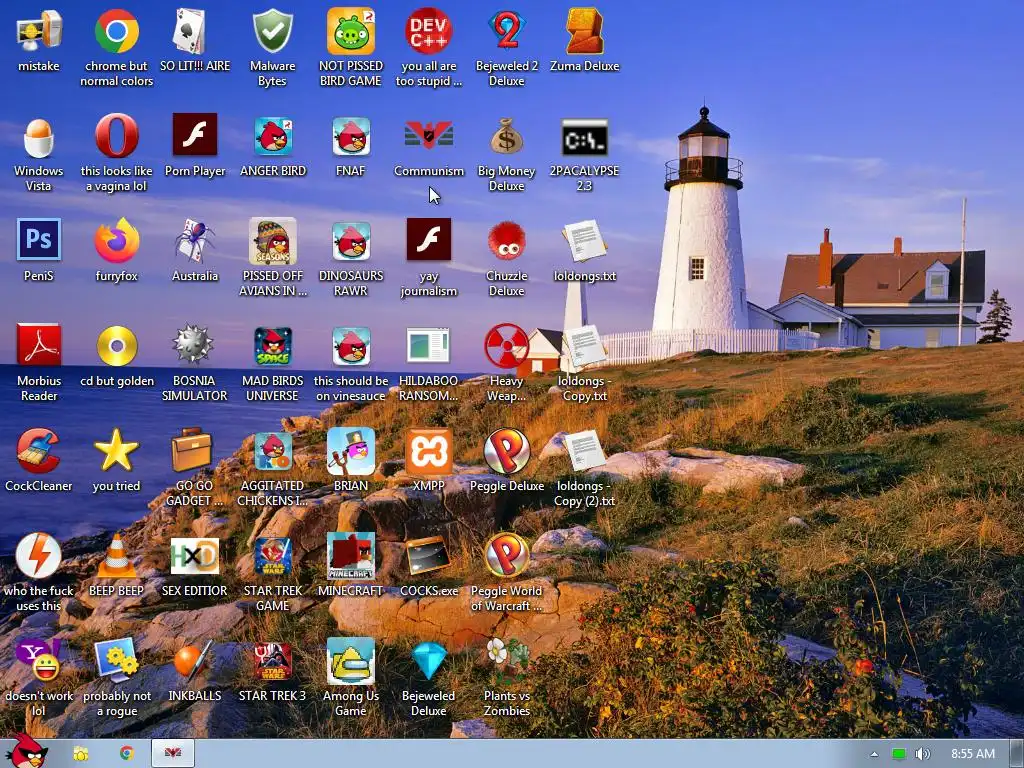The height and width of the screenshot is (768, 1024).
Task: Click the 8:55 AM taskbar clock
Action: click(972, 754)
